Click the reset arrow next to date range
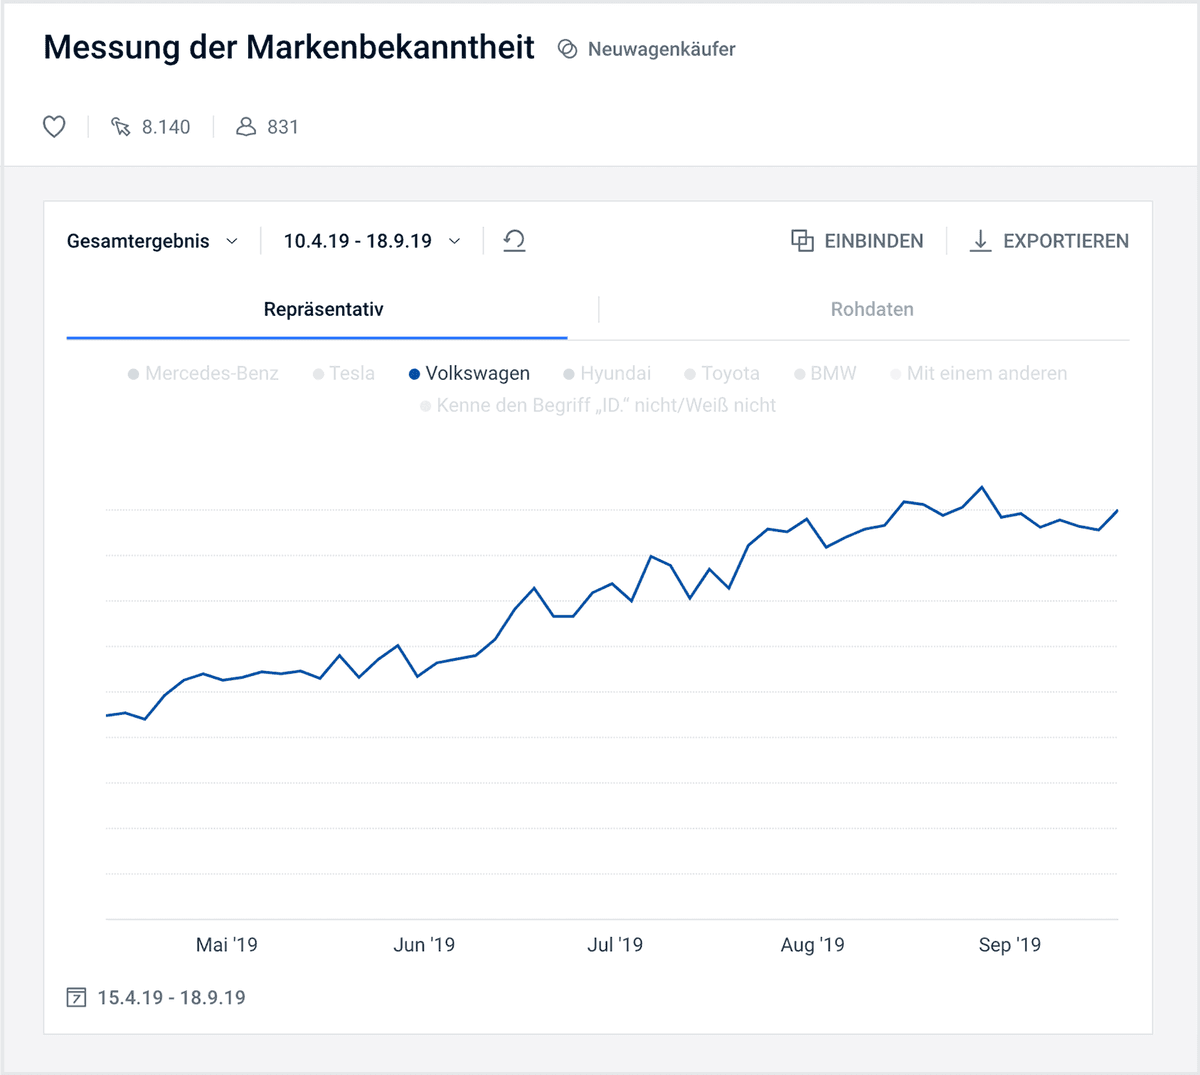Screen dimensions: 1200x1075 (x=514, y=241)
